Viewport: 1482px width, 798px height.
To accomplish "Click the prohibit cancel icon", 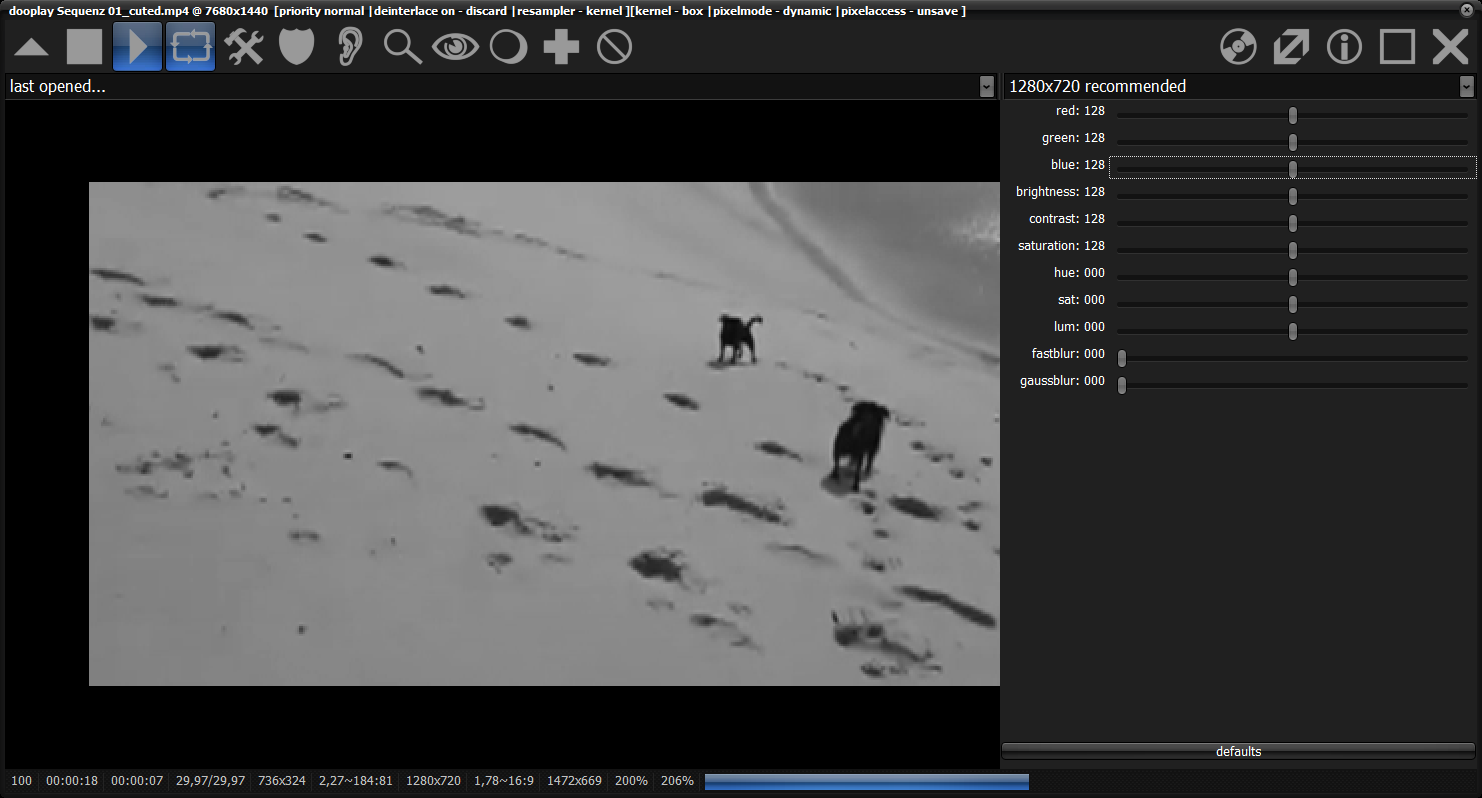I will 614,47.
